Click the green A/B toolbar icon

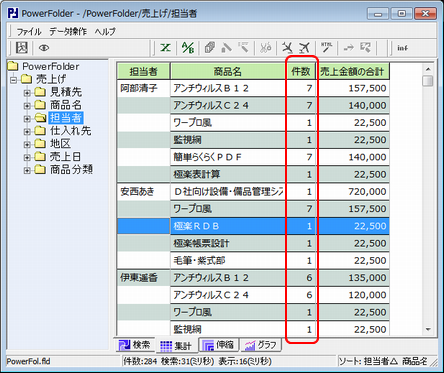[188, 48]
